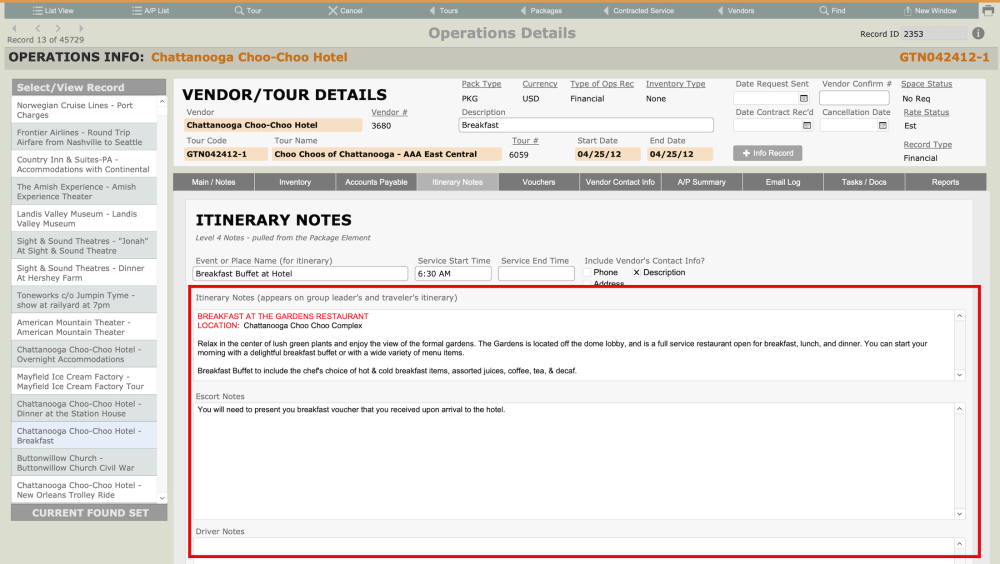Click Itinerary Notes scroll-down arrow
This screenshot has height=564, width=1000.
pos(959,375)
